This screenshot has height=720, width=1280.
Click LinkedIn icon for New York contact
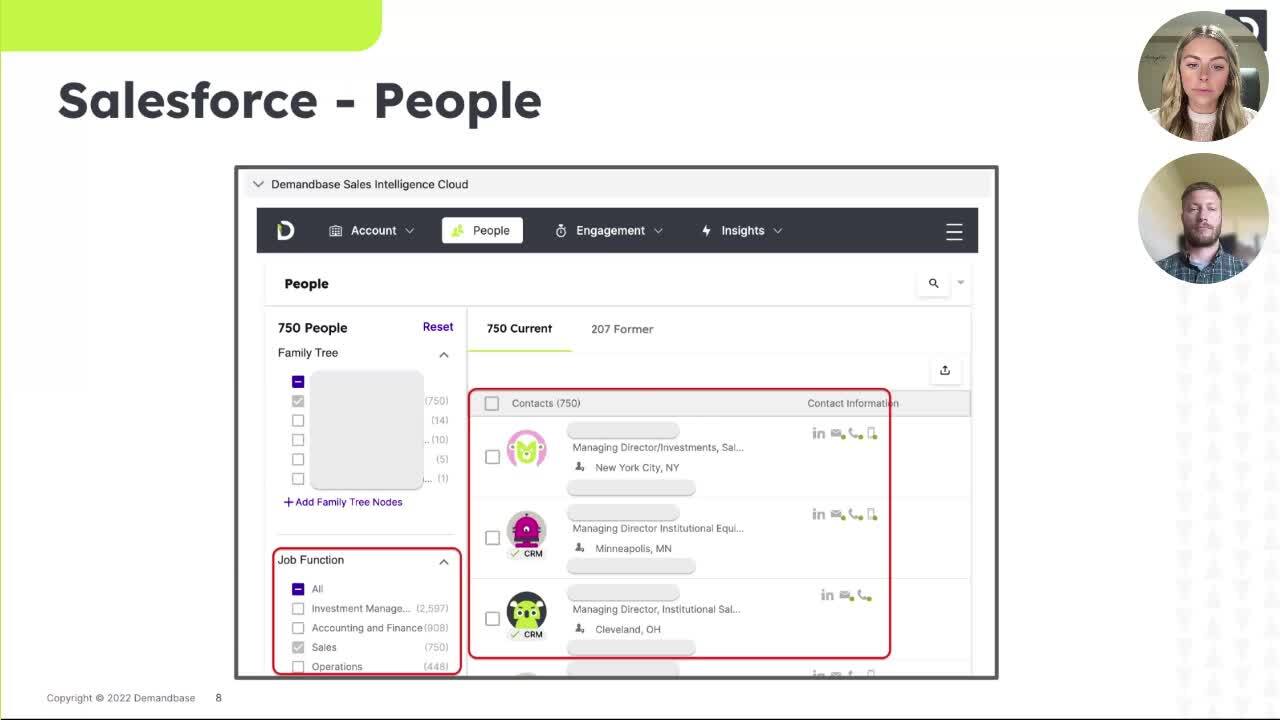(818, 433)
